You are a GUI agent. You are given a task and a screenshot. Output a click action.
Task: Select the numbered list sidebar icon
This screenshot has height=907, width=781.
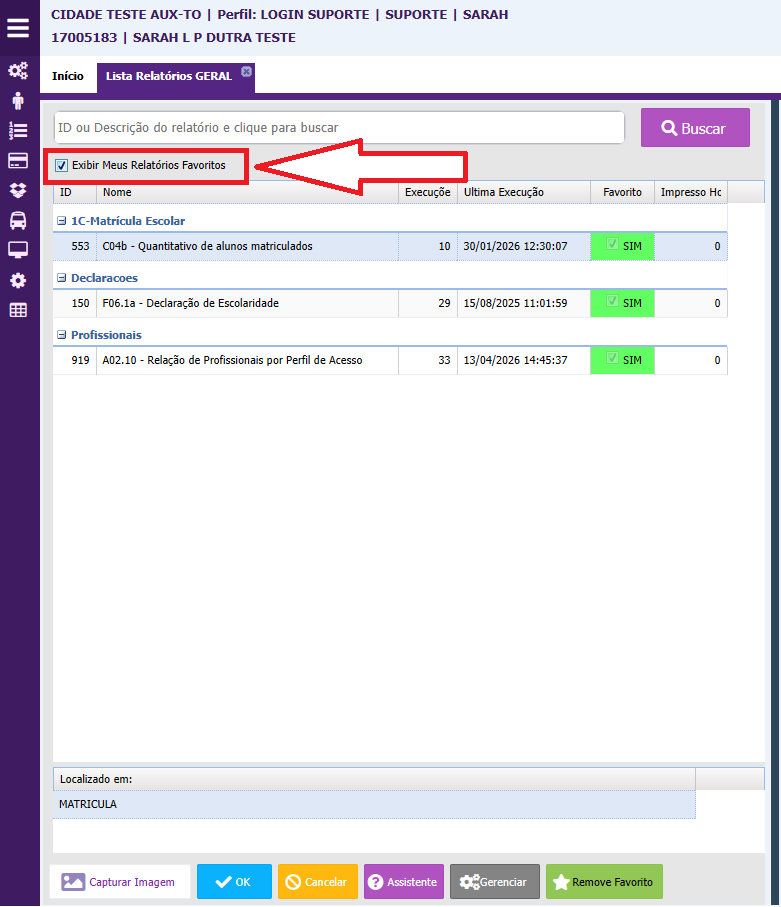click(18, 130)
